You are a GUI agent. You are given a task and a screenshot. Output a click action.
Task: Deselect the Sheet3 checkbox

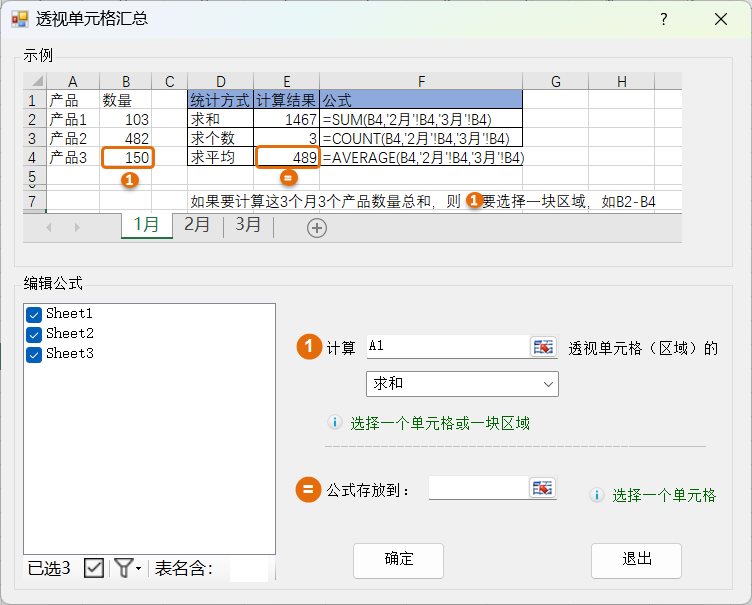point(34,354)
